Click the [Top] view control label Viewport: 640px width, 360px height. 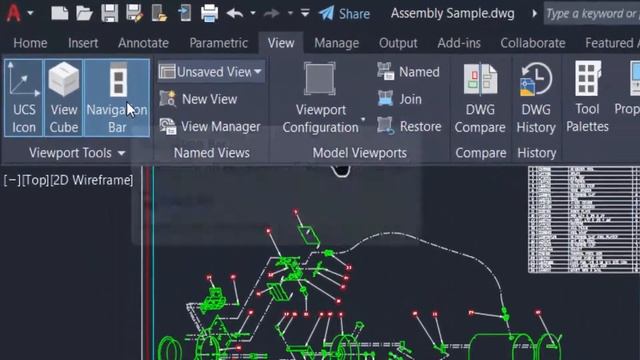tap(35, 180)
